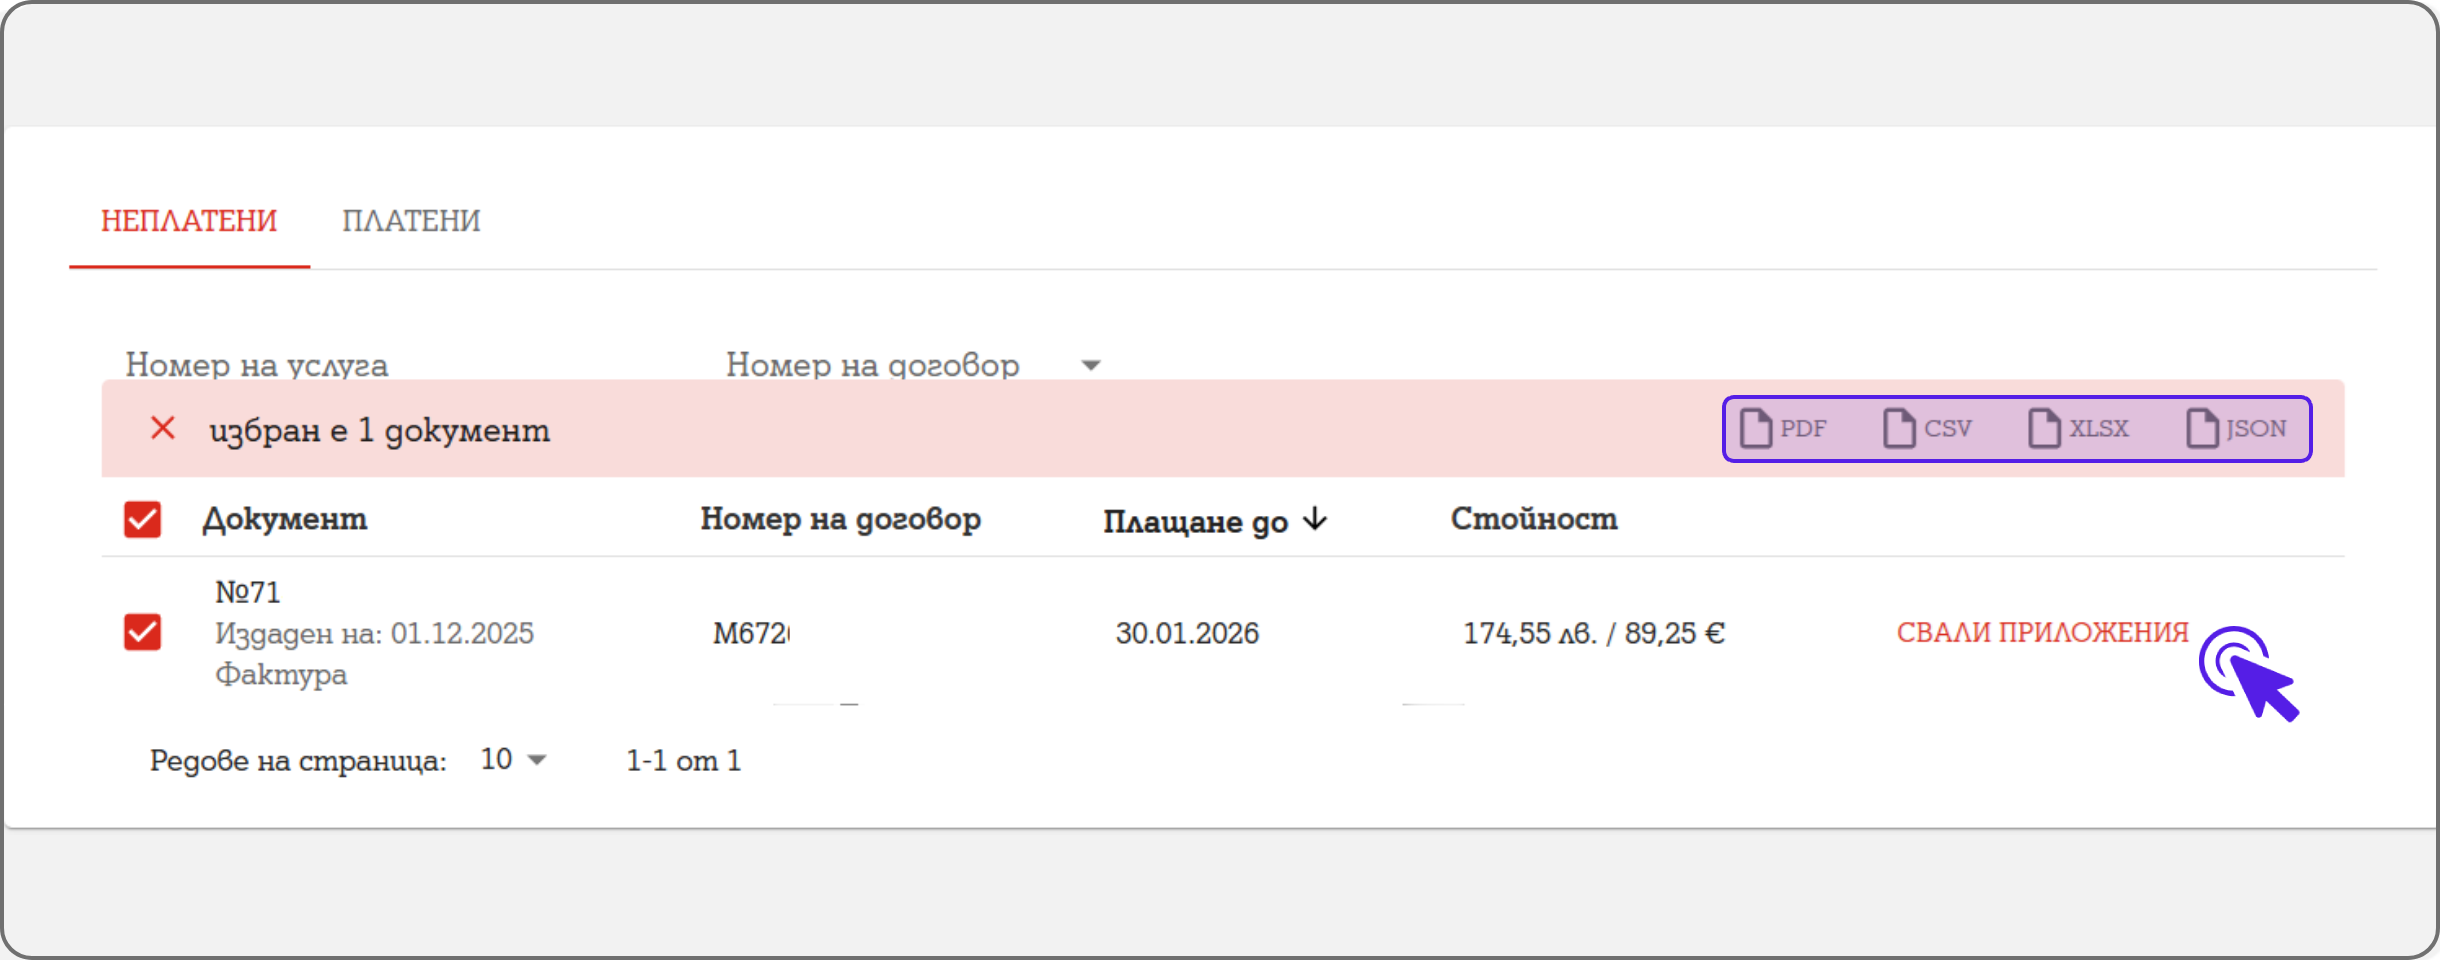Toggle the select-all checkbox in the table header
The image size is (2440, 960).
point(142,520)
